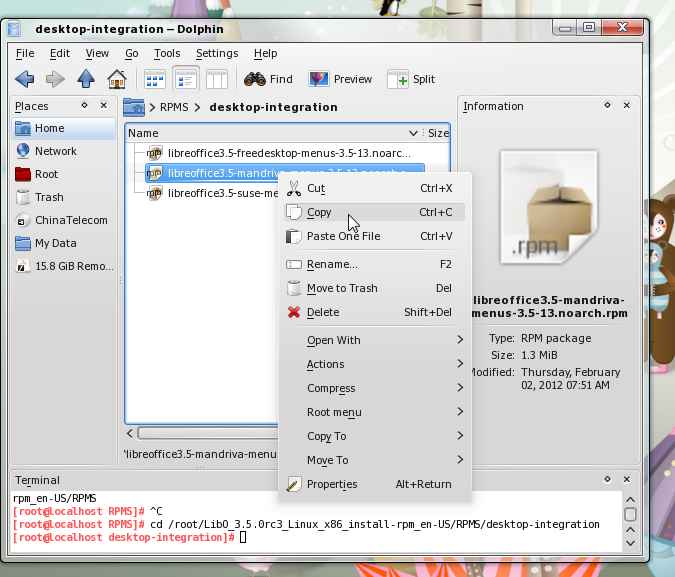This screenshot has height=577, width=675.
Task: Choose Paste One File
Action: (x=375, y=236)
